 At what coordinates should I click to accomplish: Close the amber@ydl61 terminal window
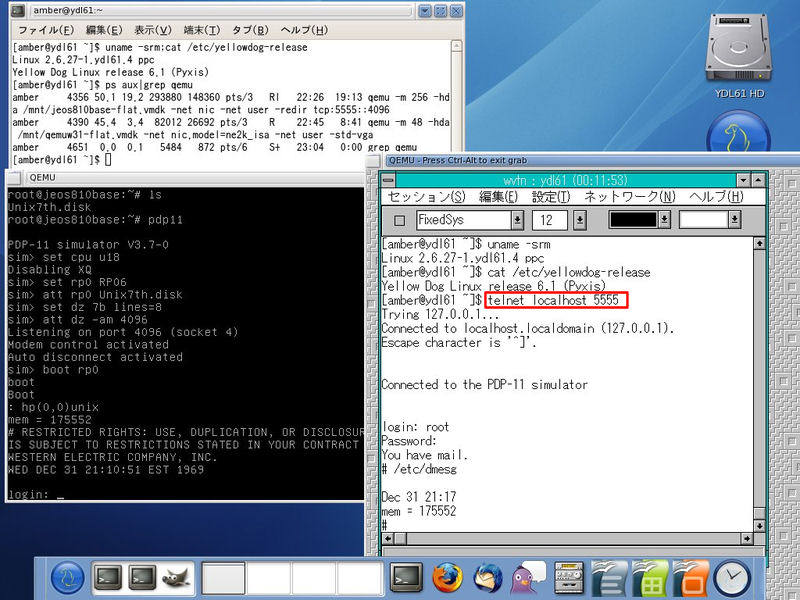(456, 10)
